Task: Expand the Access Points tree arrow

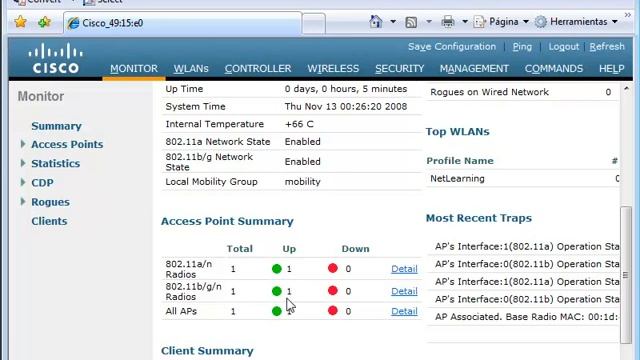Action: [x=23, y=144]
